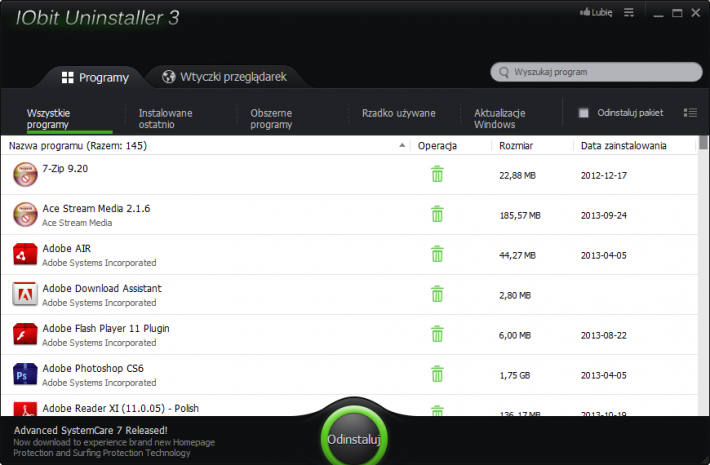Viewport: 710px width, 465px height.
Task: Show Instalowane ostatnio programs
Action: click(165, 119)
